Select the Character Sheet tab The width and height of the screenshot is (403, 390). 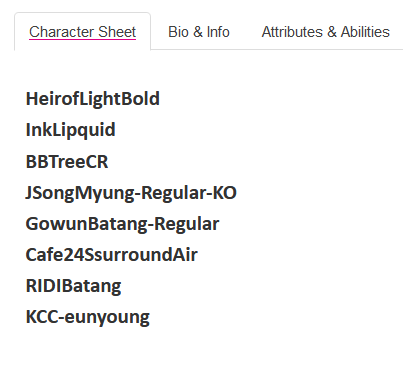(x=82, y=32)
